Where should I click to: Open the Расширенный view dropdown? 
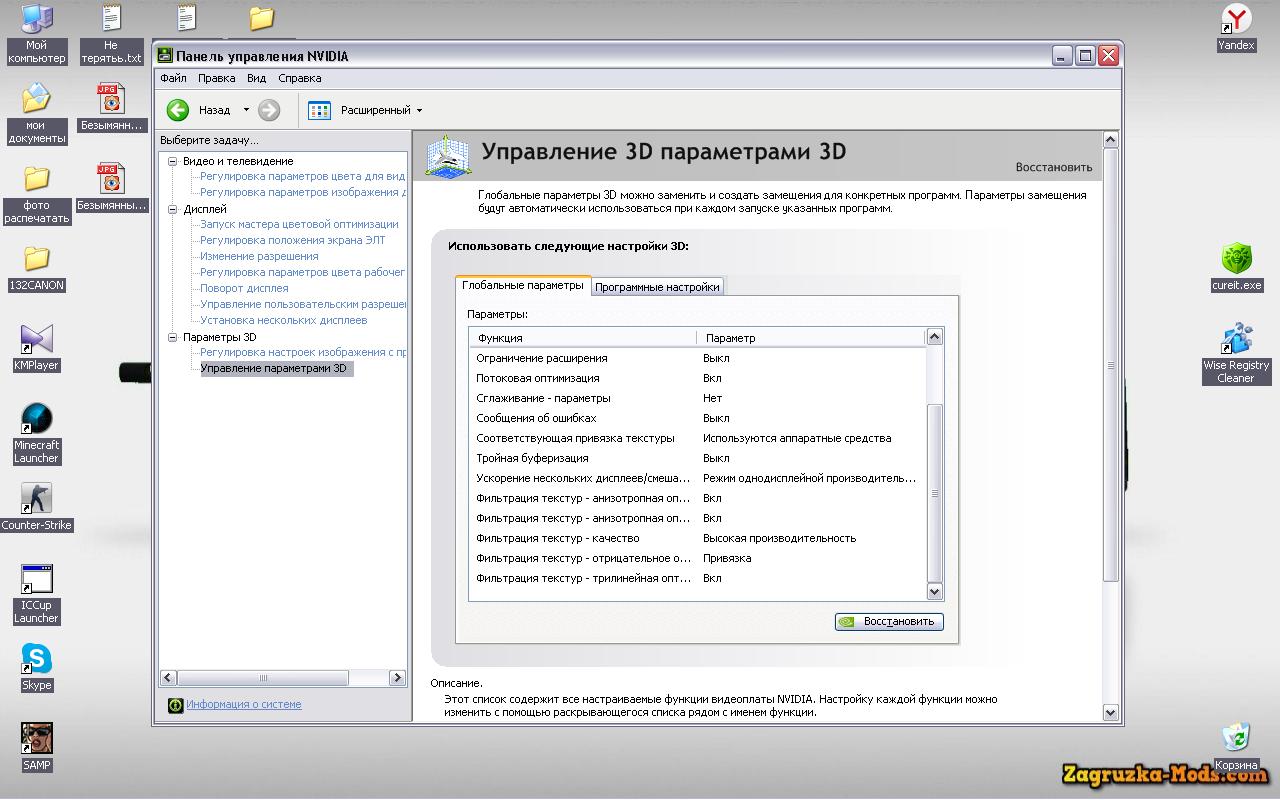(419, 110)
